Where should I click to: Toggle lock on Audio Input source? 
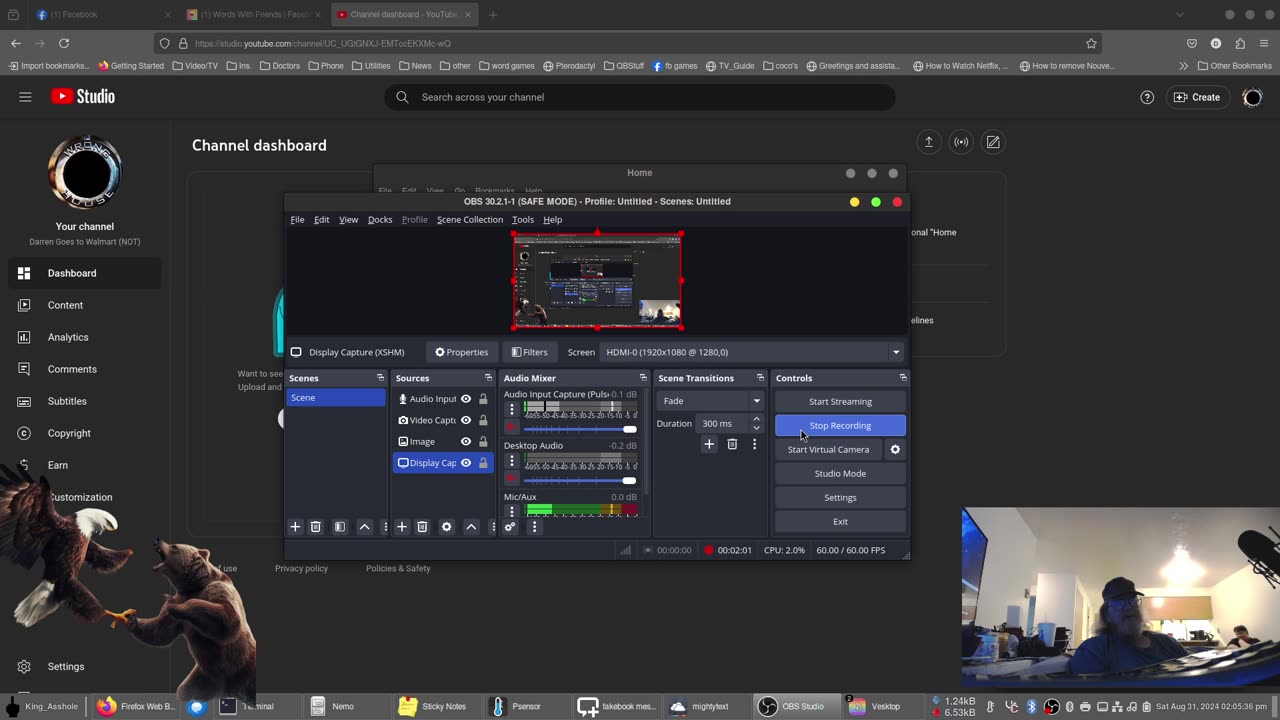483,399
